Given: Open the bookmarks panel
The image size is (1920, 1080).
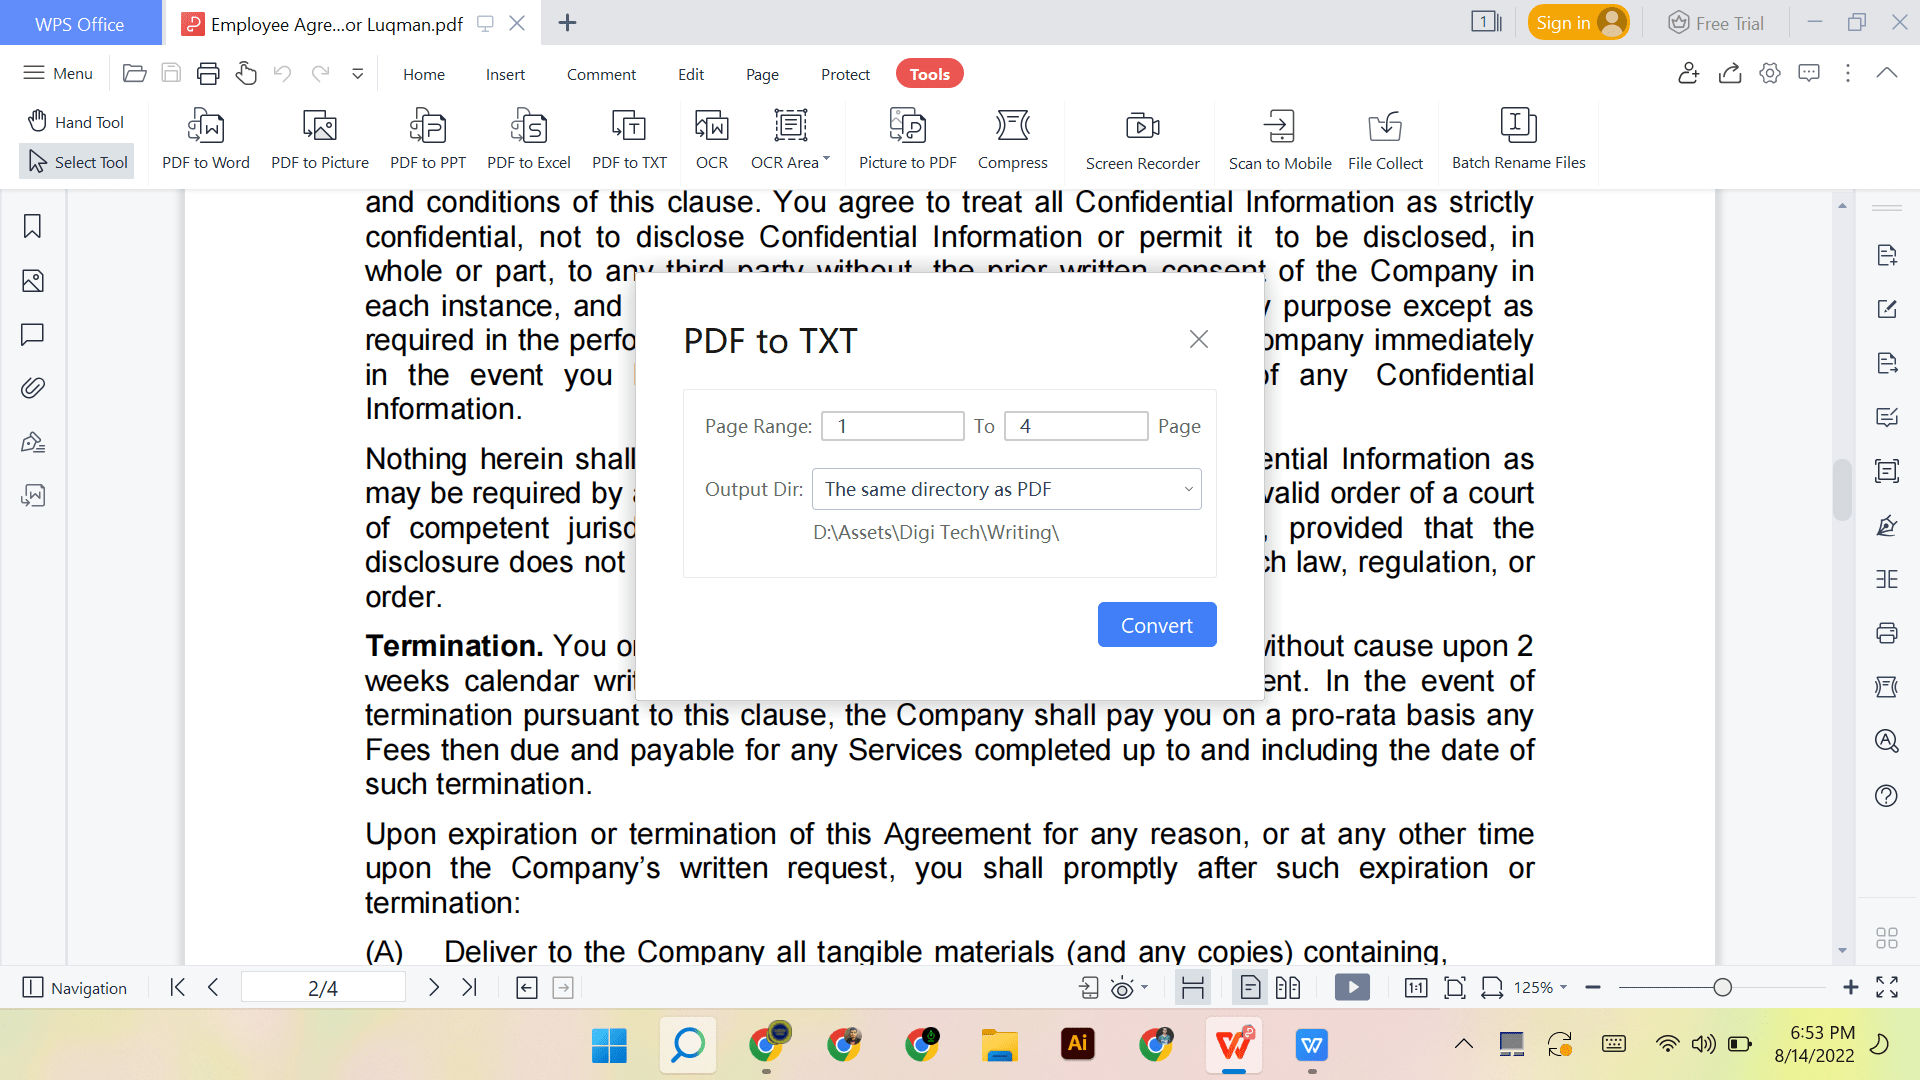Looking at the screenshot, I should point(32,226).
